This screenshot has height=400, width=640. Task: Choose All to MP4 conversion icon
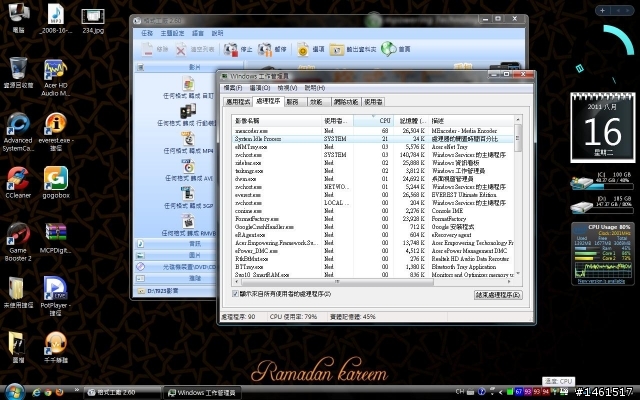pos(188,139)
